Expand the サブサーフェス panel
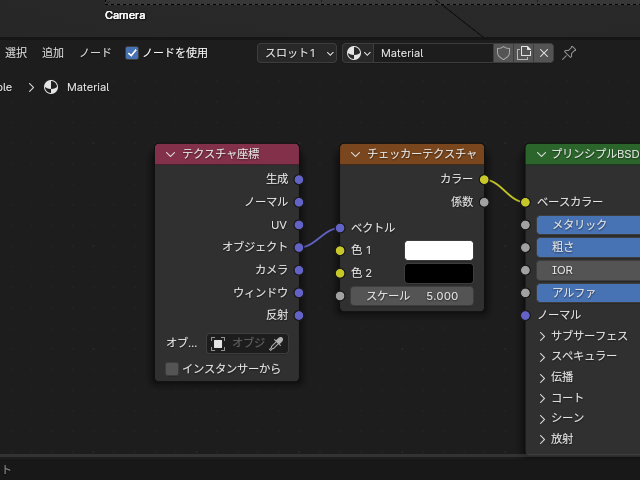This screenshot has width=640, height=480. (542, 336)
